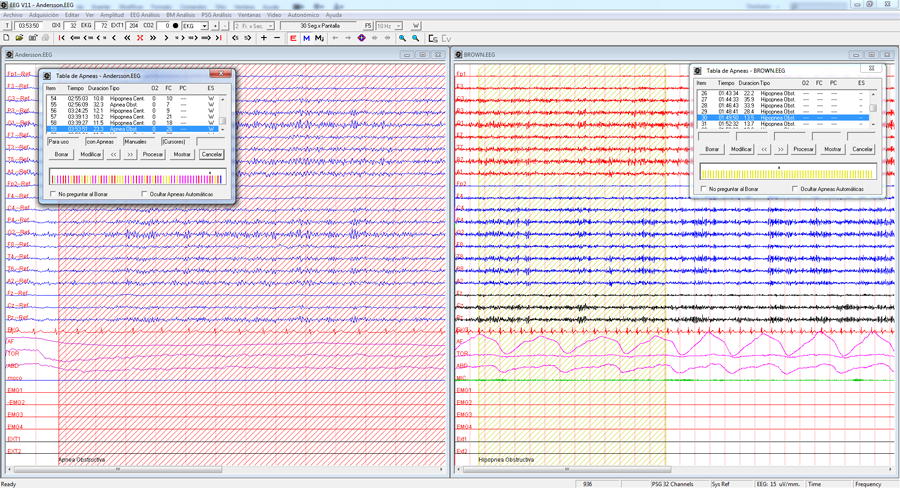Open the Adquisición menu
Screen dimensions: 900x488
click(x=44, y=15)
